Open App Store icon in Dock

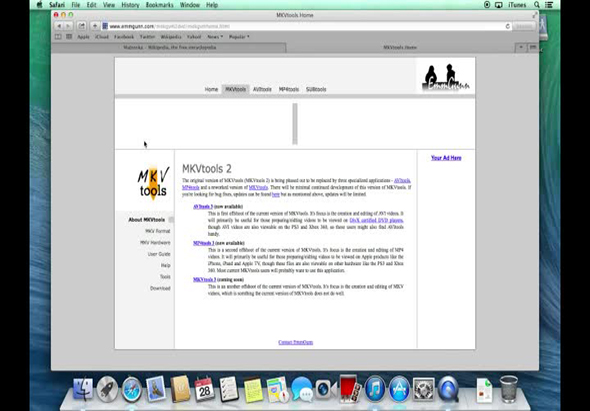(x=399, y=389)
